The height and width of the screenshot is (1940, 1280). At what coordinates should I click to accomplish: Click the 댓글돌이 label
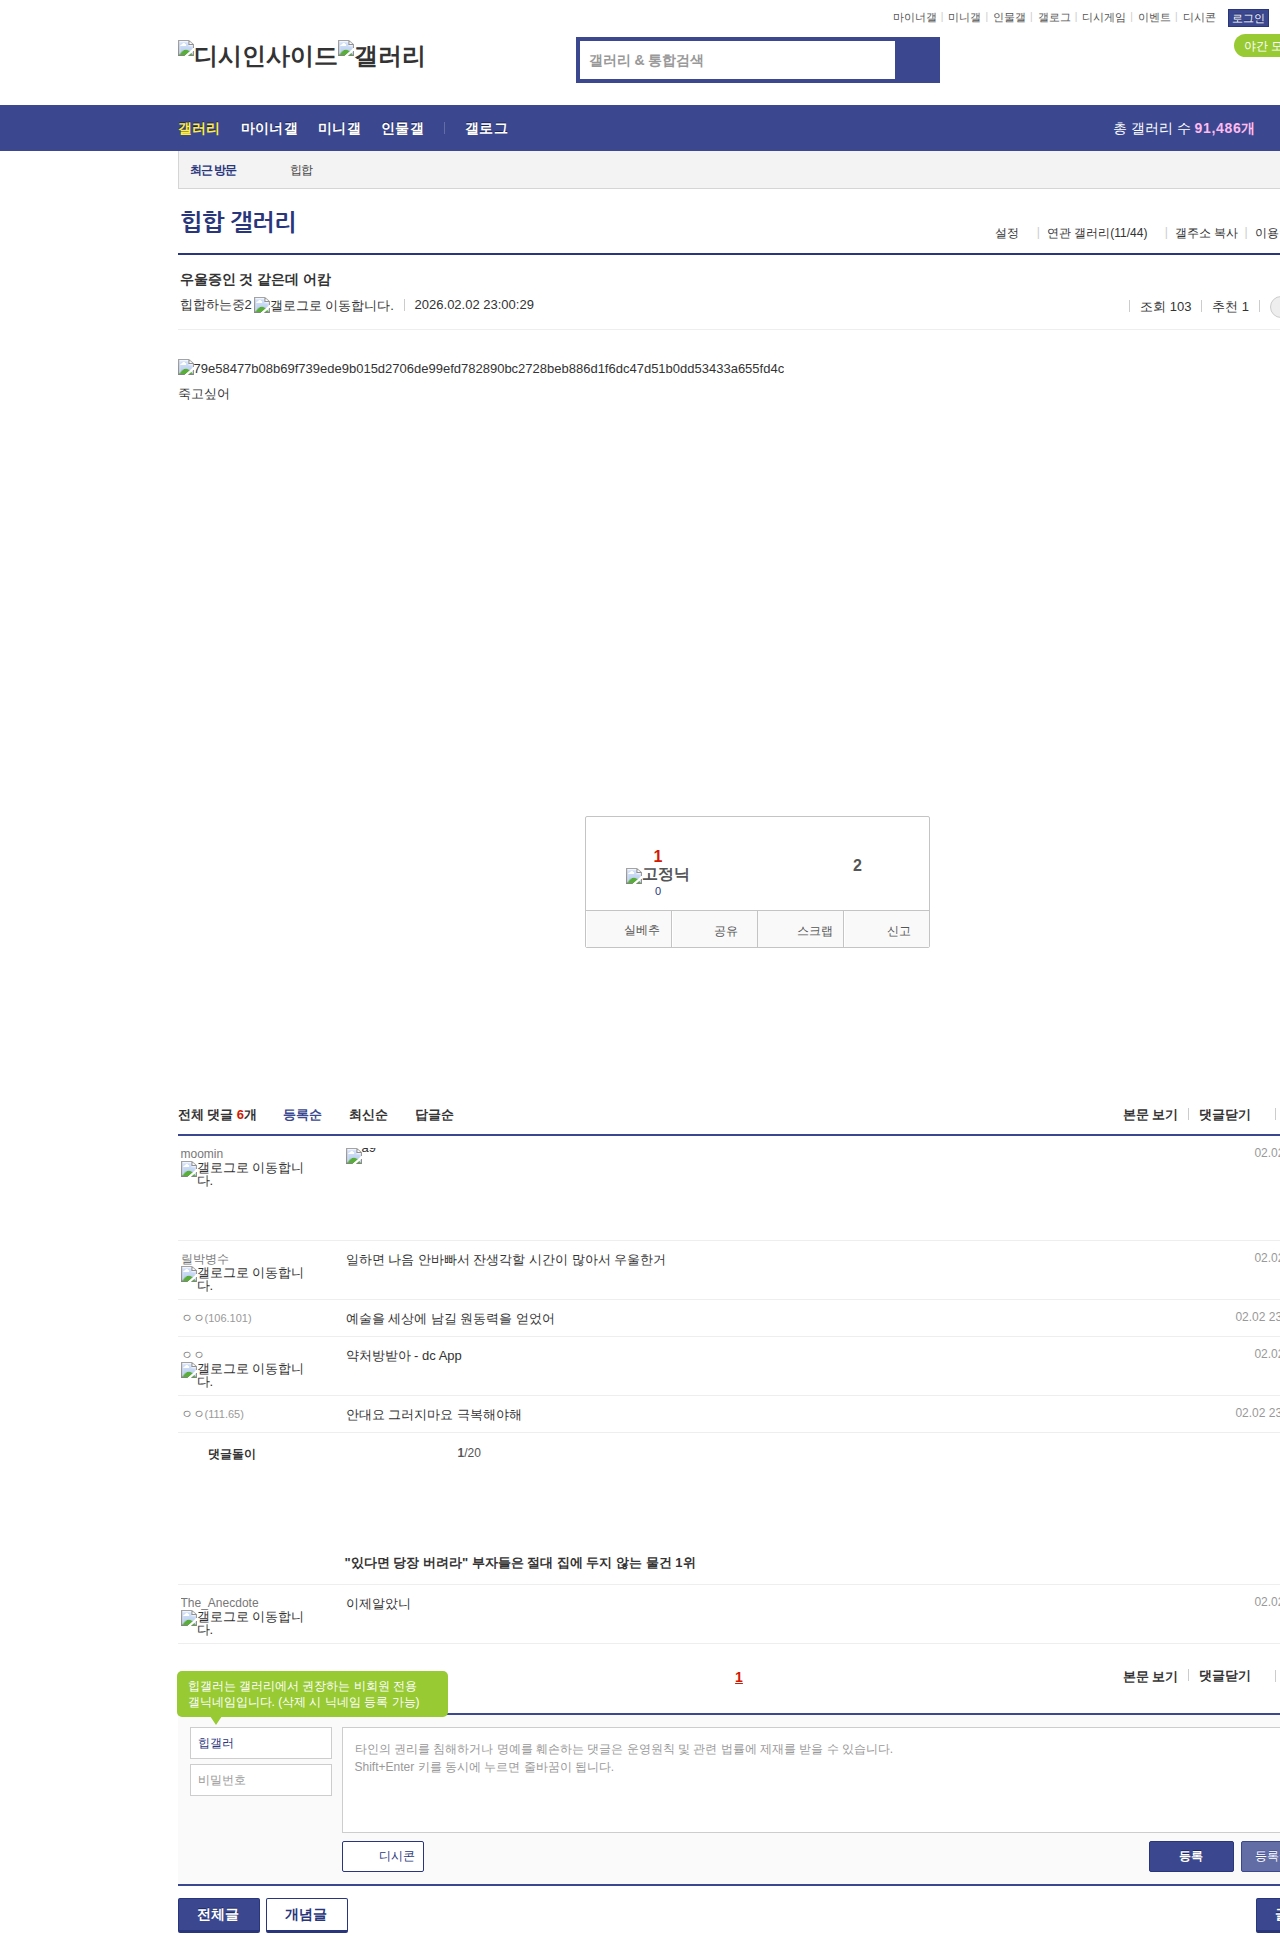point(232,1454)
